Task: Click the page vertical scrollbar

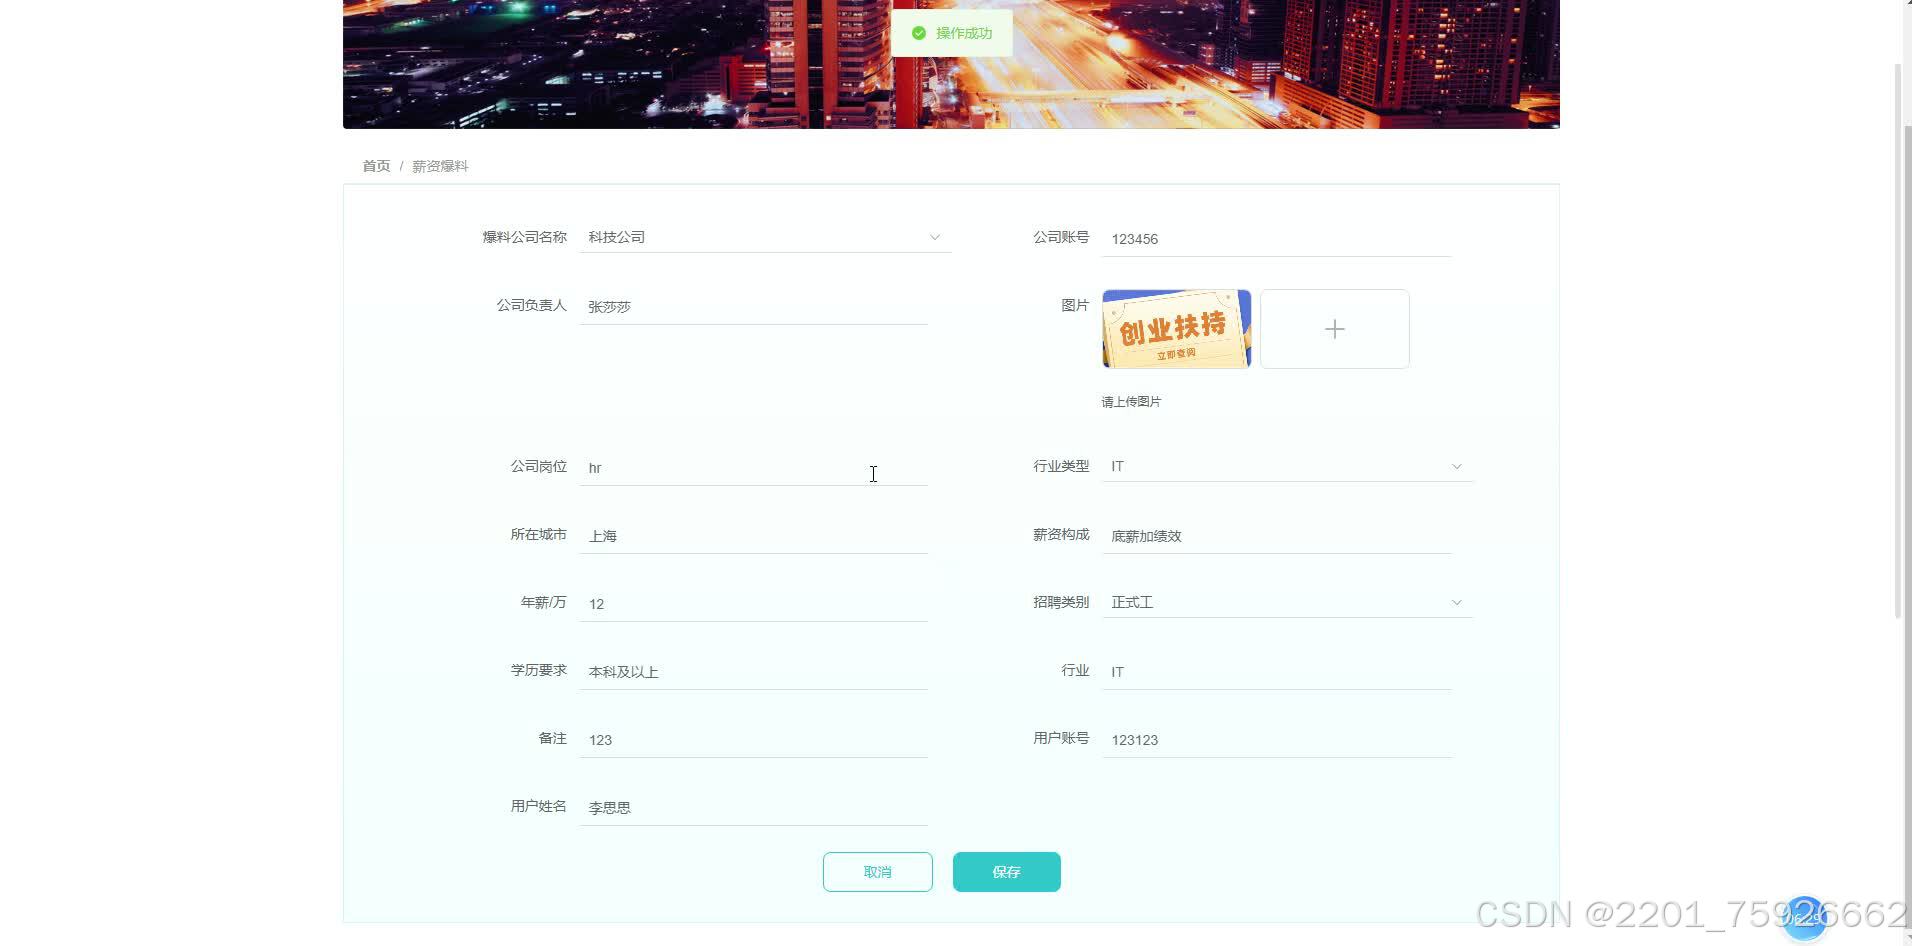Action: [1898, 340]
